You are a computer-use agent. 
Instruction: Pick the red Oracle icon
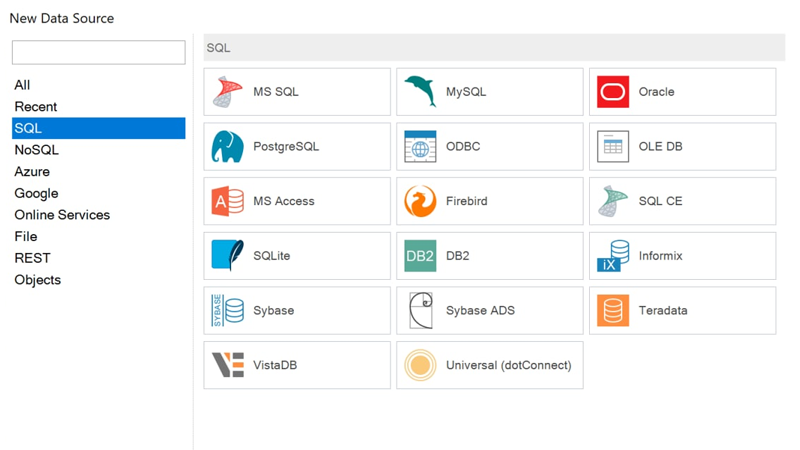click(x=613, y=92)
